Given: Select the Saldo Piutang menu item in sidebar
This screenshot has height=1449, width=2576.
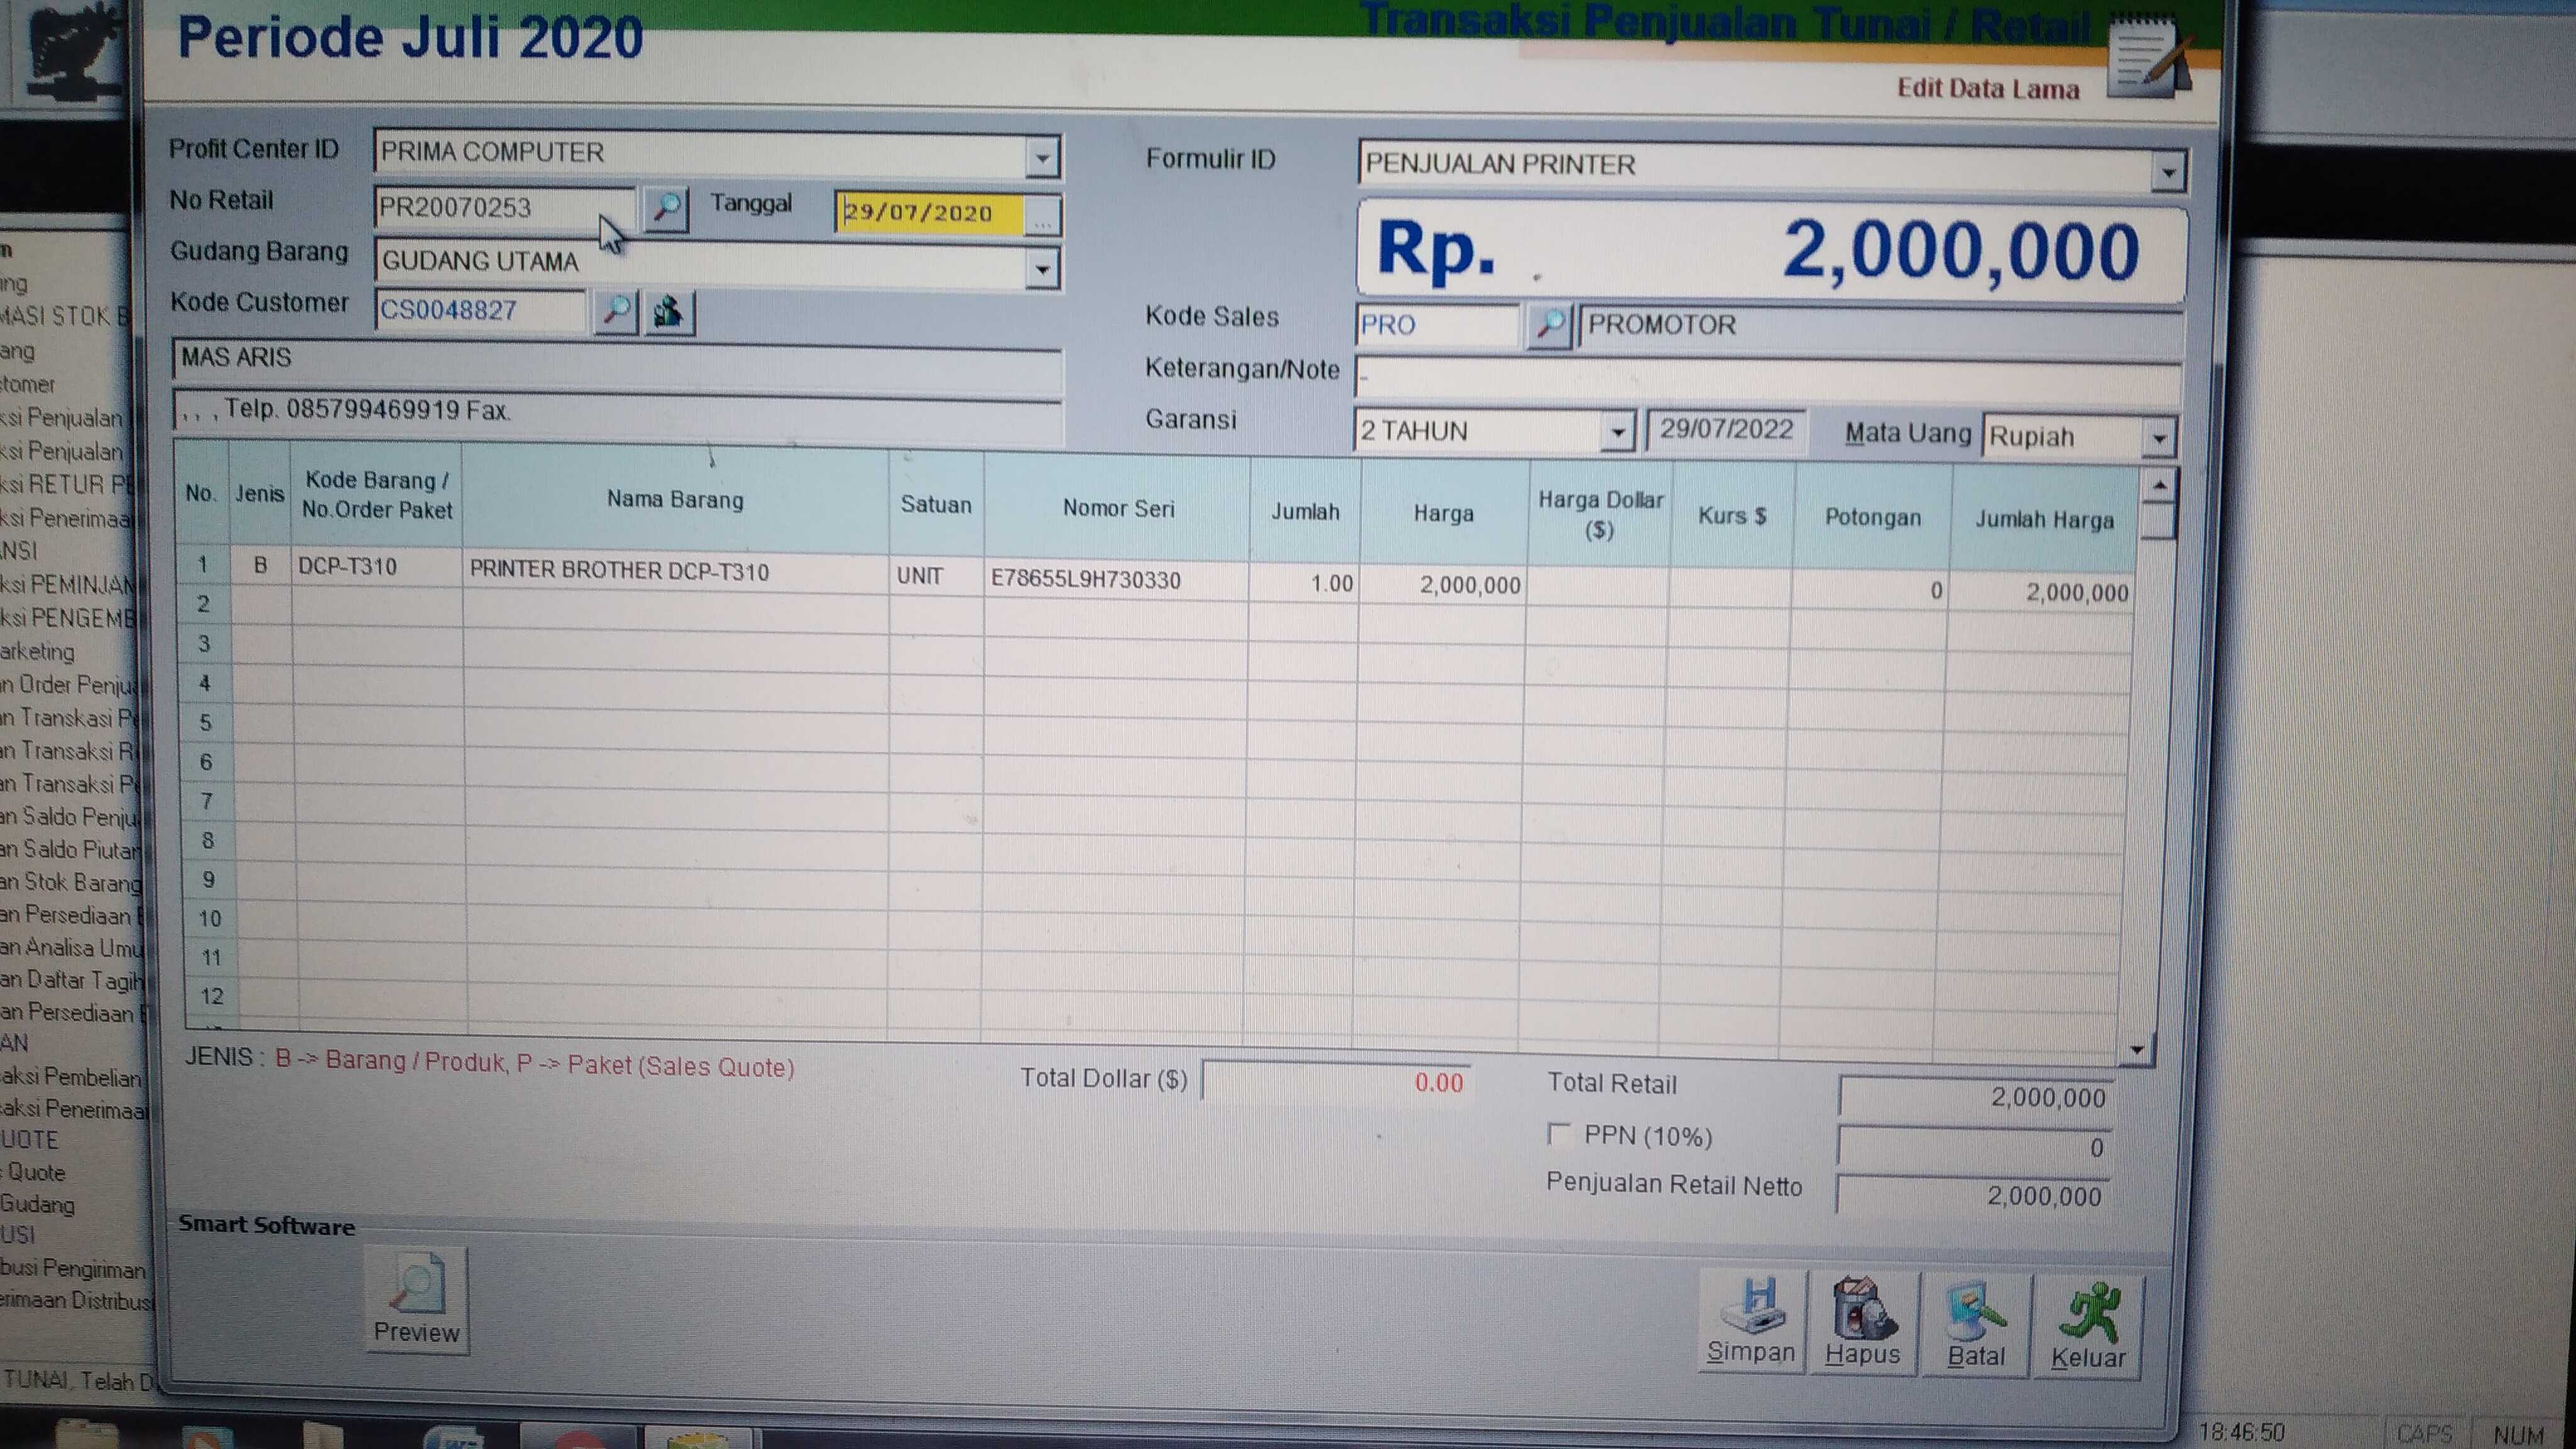Looking at the screenshot, I should click(x=70, y=850).
